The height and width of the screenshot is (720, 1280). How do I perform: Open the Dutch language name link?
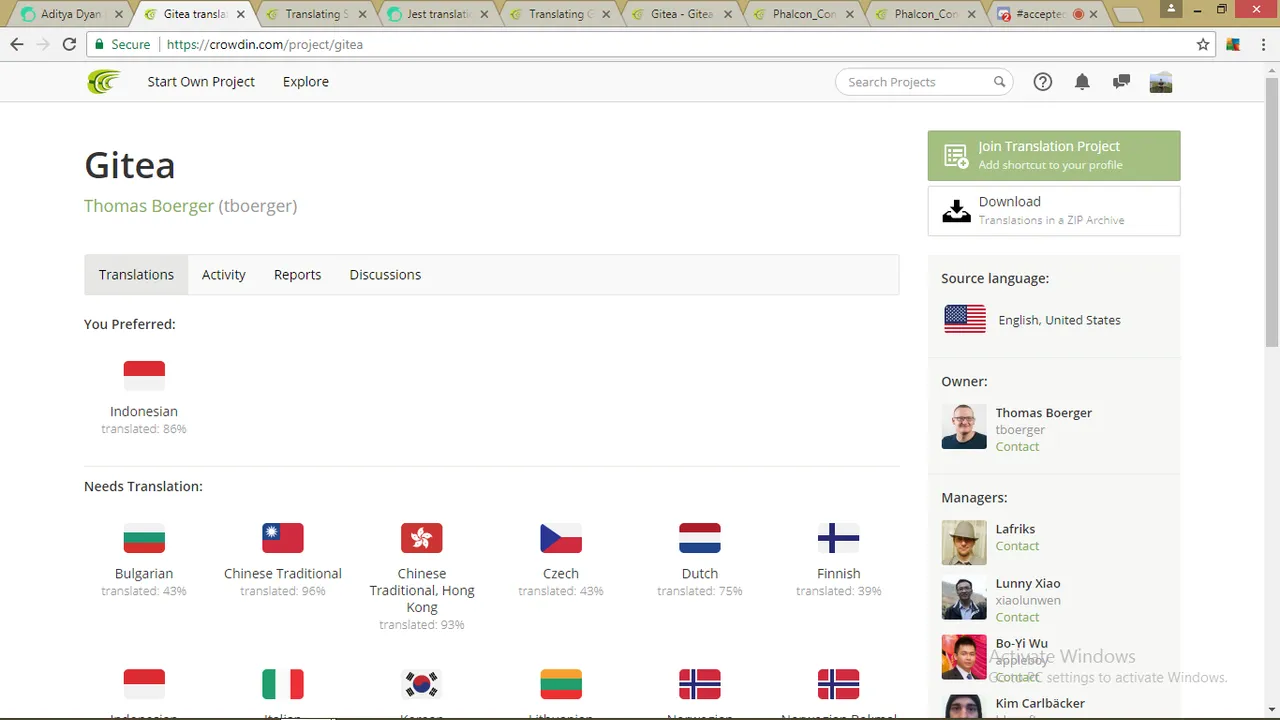(700, 573)
